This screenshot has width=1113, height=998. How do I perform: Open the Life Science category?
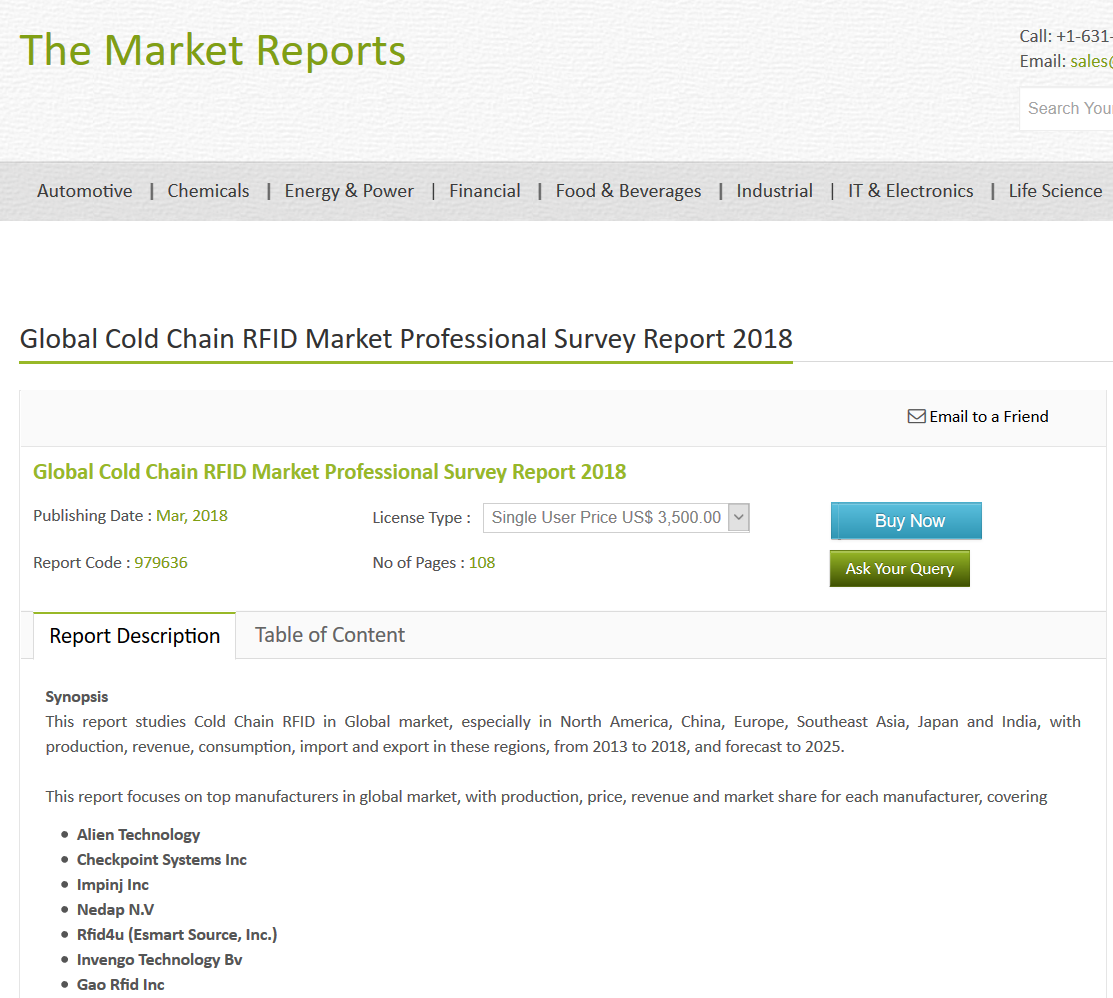pyautogui.click(x=1056, y=191)
